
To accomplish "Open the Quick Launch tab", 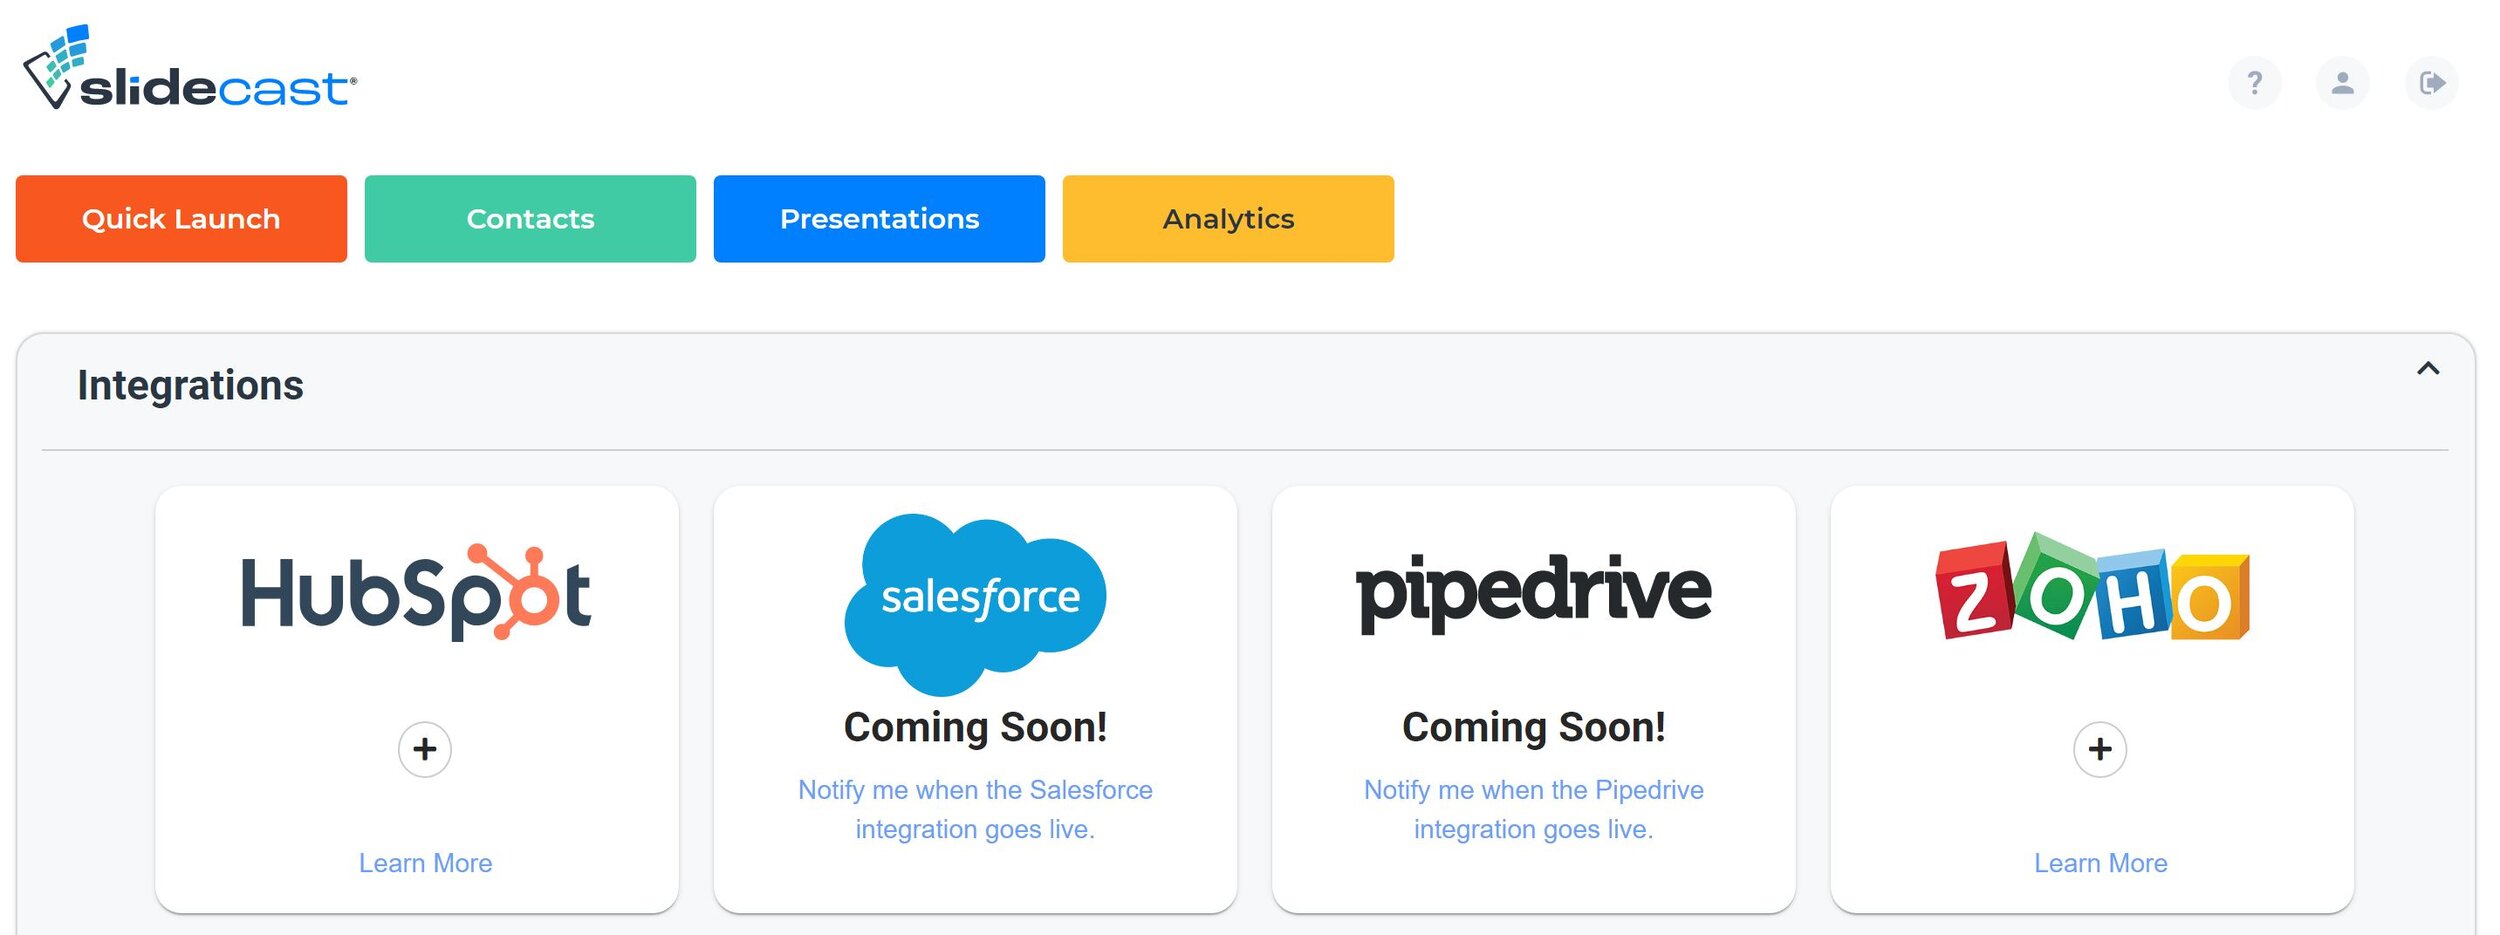I will 181,218.
